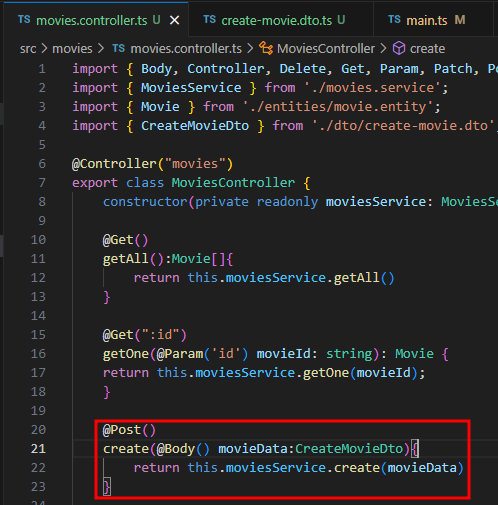Viewport: 498px width, 505px height.
Task: Place cursor on MoviesService import name
Action: pyautogui.click(x=191, y=88)
